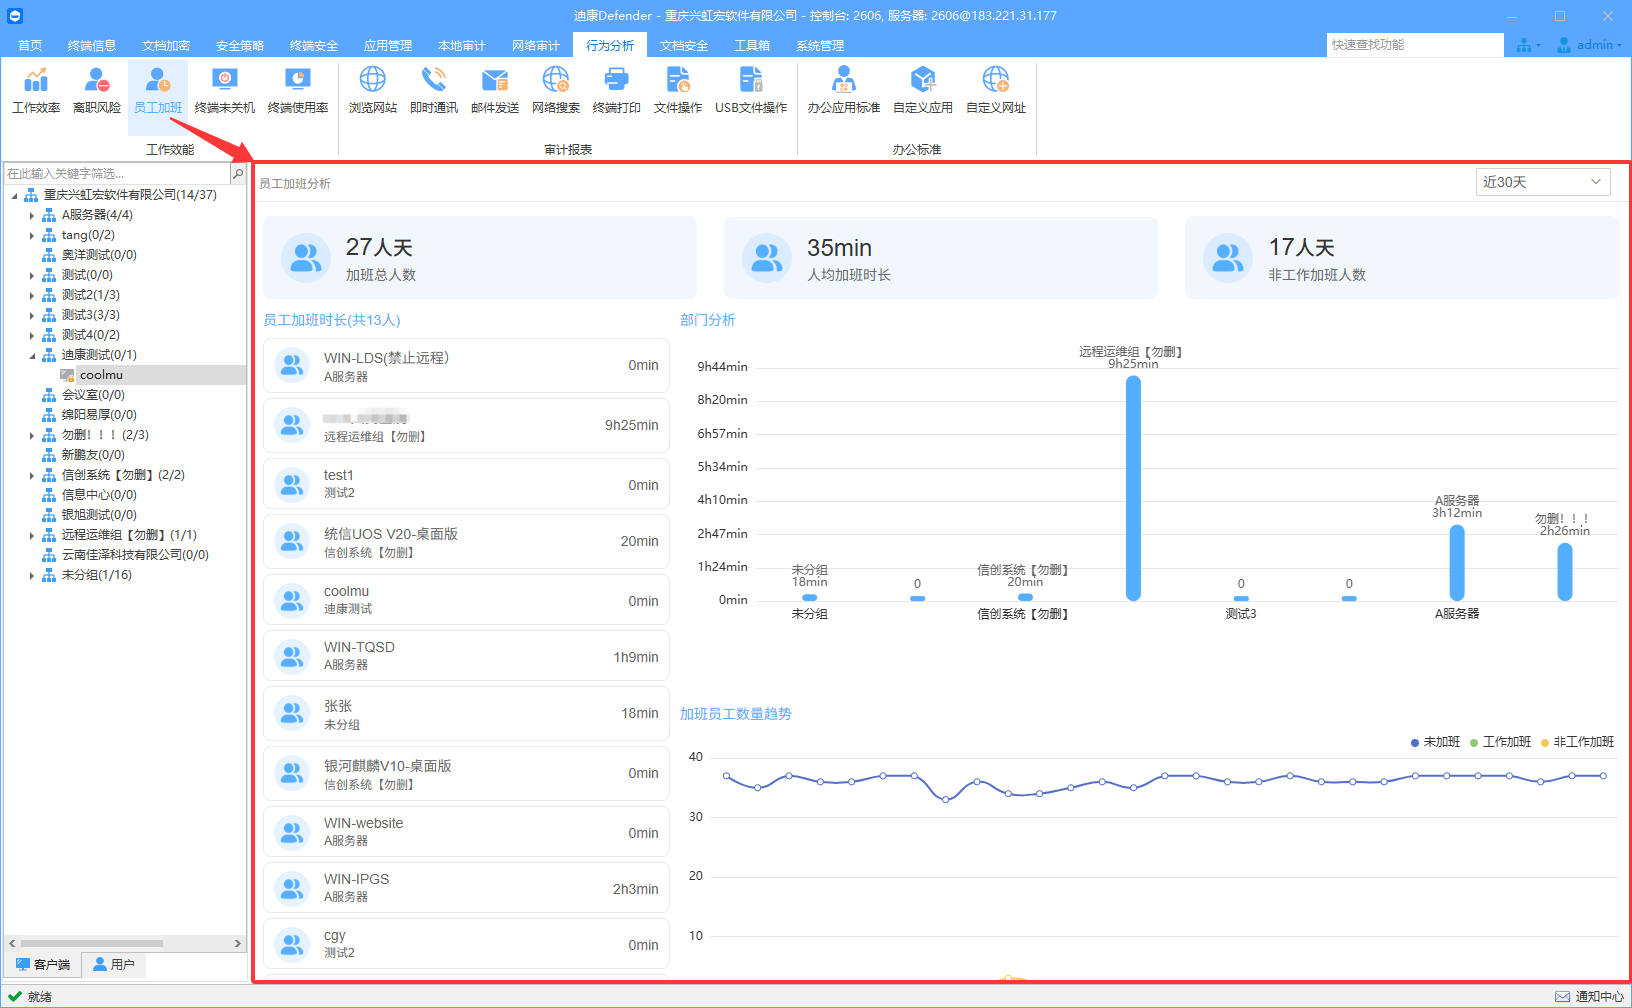The height and width of the screenshot is (1008, 1632).
Task: Collapse the 重庆兴虹宏软件有限公司 root node
Action: pos(14,195)
